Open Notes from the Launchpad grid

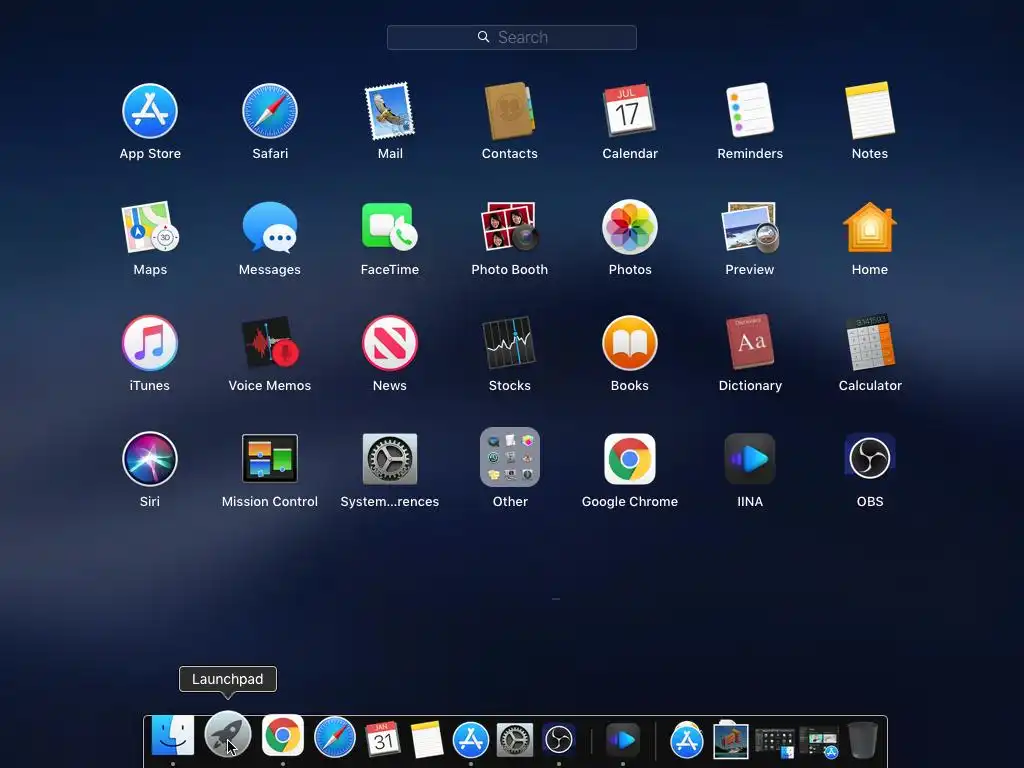[870, 110]
